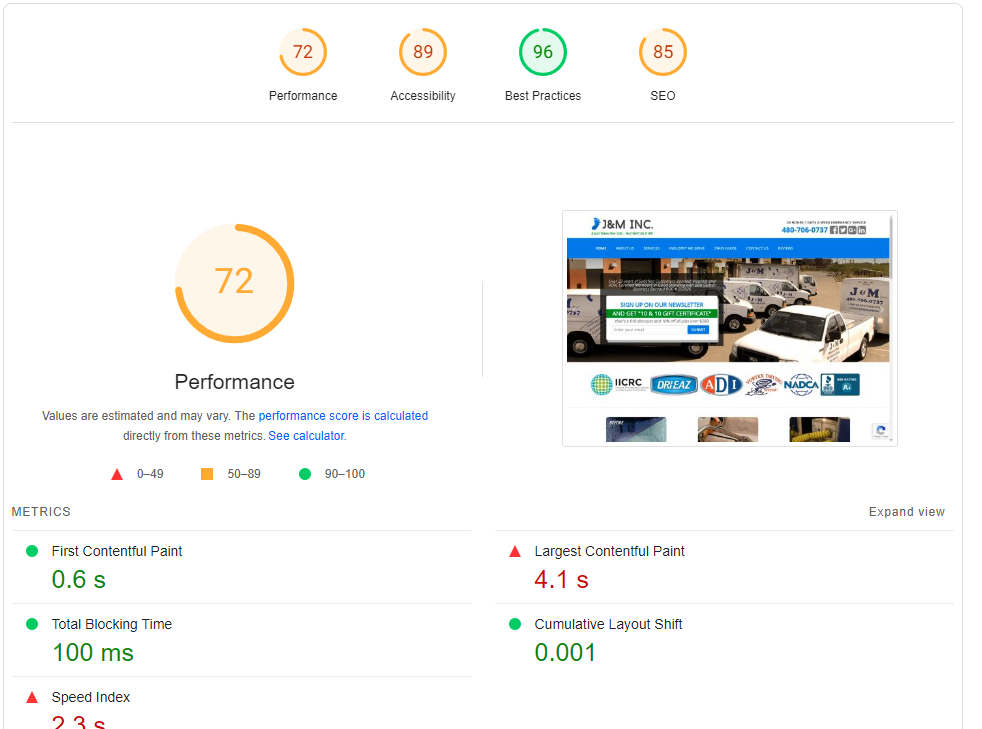982x729 pixels.
Task: Click the 0–49 legend range text
Action: [150, 474]
